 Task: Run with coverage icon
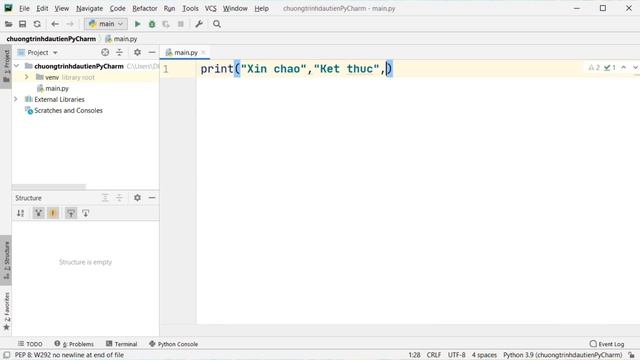pyautogui.click(x=166, y=24)
